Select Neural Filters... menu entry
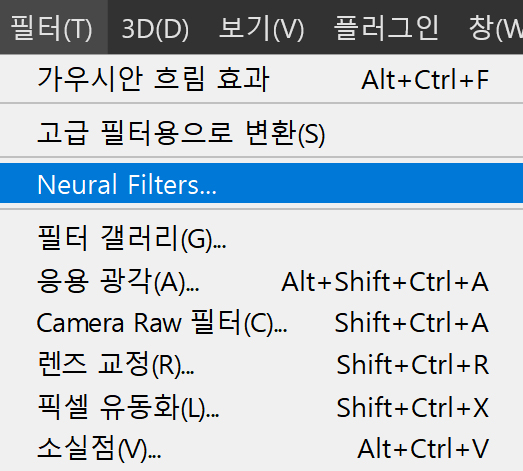The width and height of the screenshot is (523, 471). coord(262,183)
